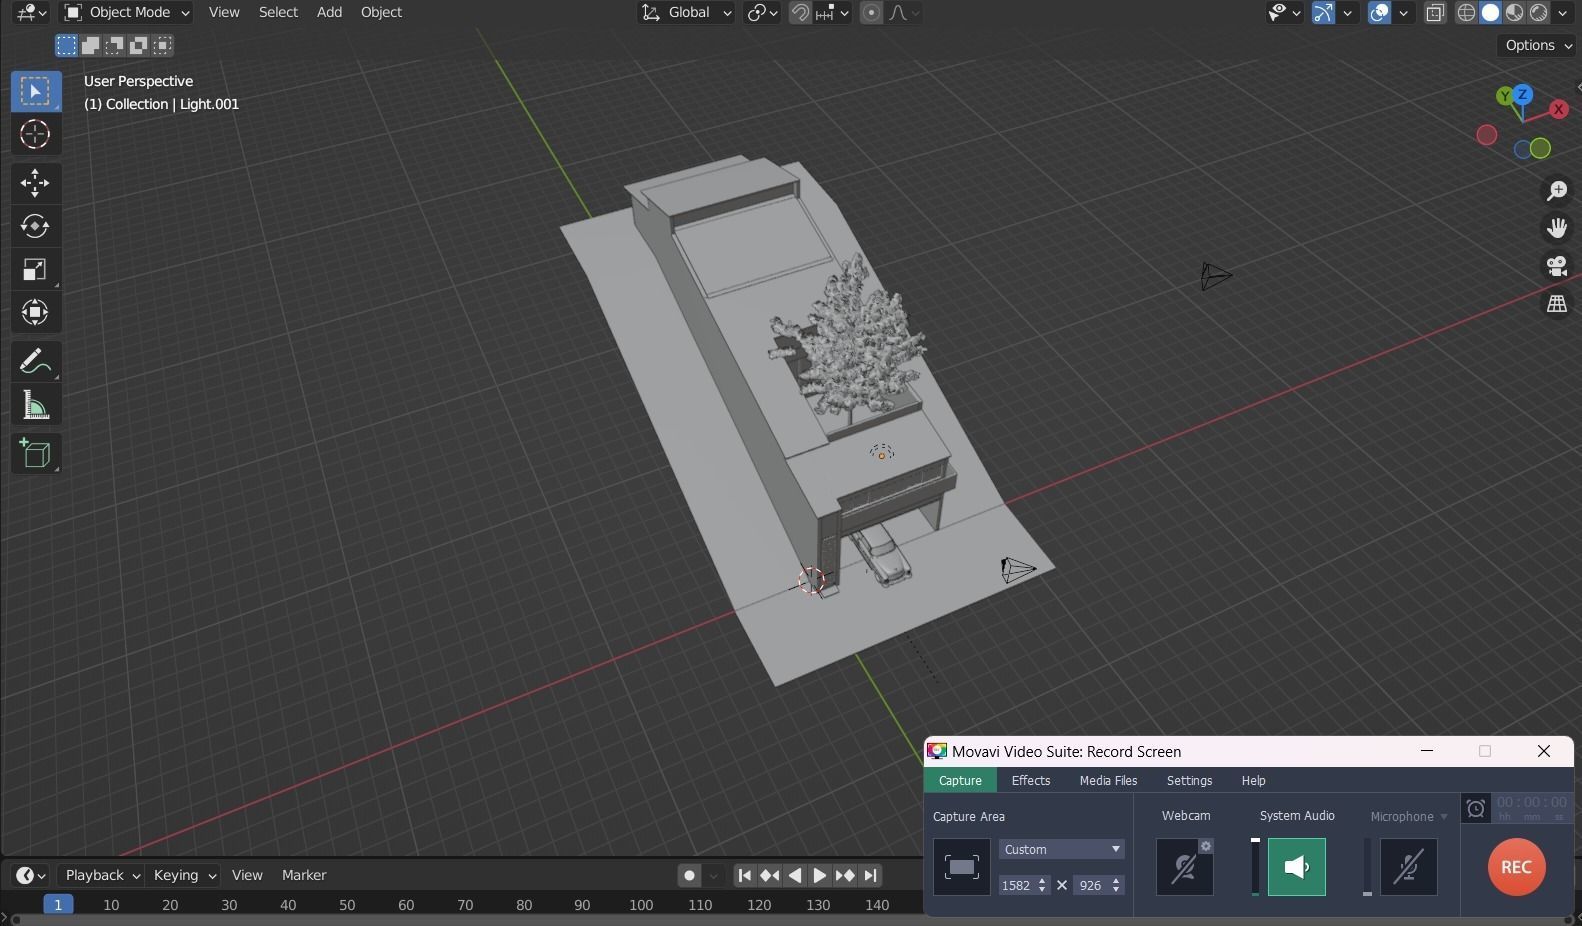This screenshot has width=1582, height=926.
Task: Click the Movavi schedule alarm clock icon
Action: pos(1475,808)
